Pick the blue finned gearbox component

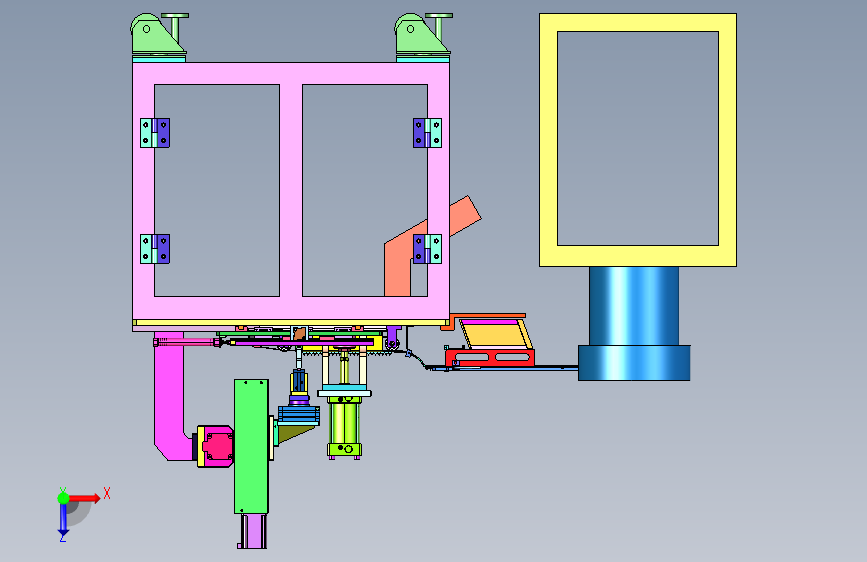click(299, 415)
